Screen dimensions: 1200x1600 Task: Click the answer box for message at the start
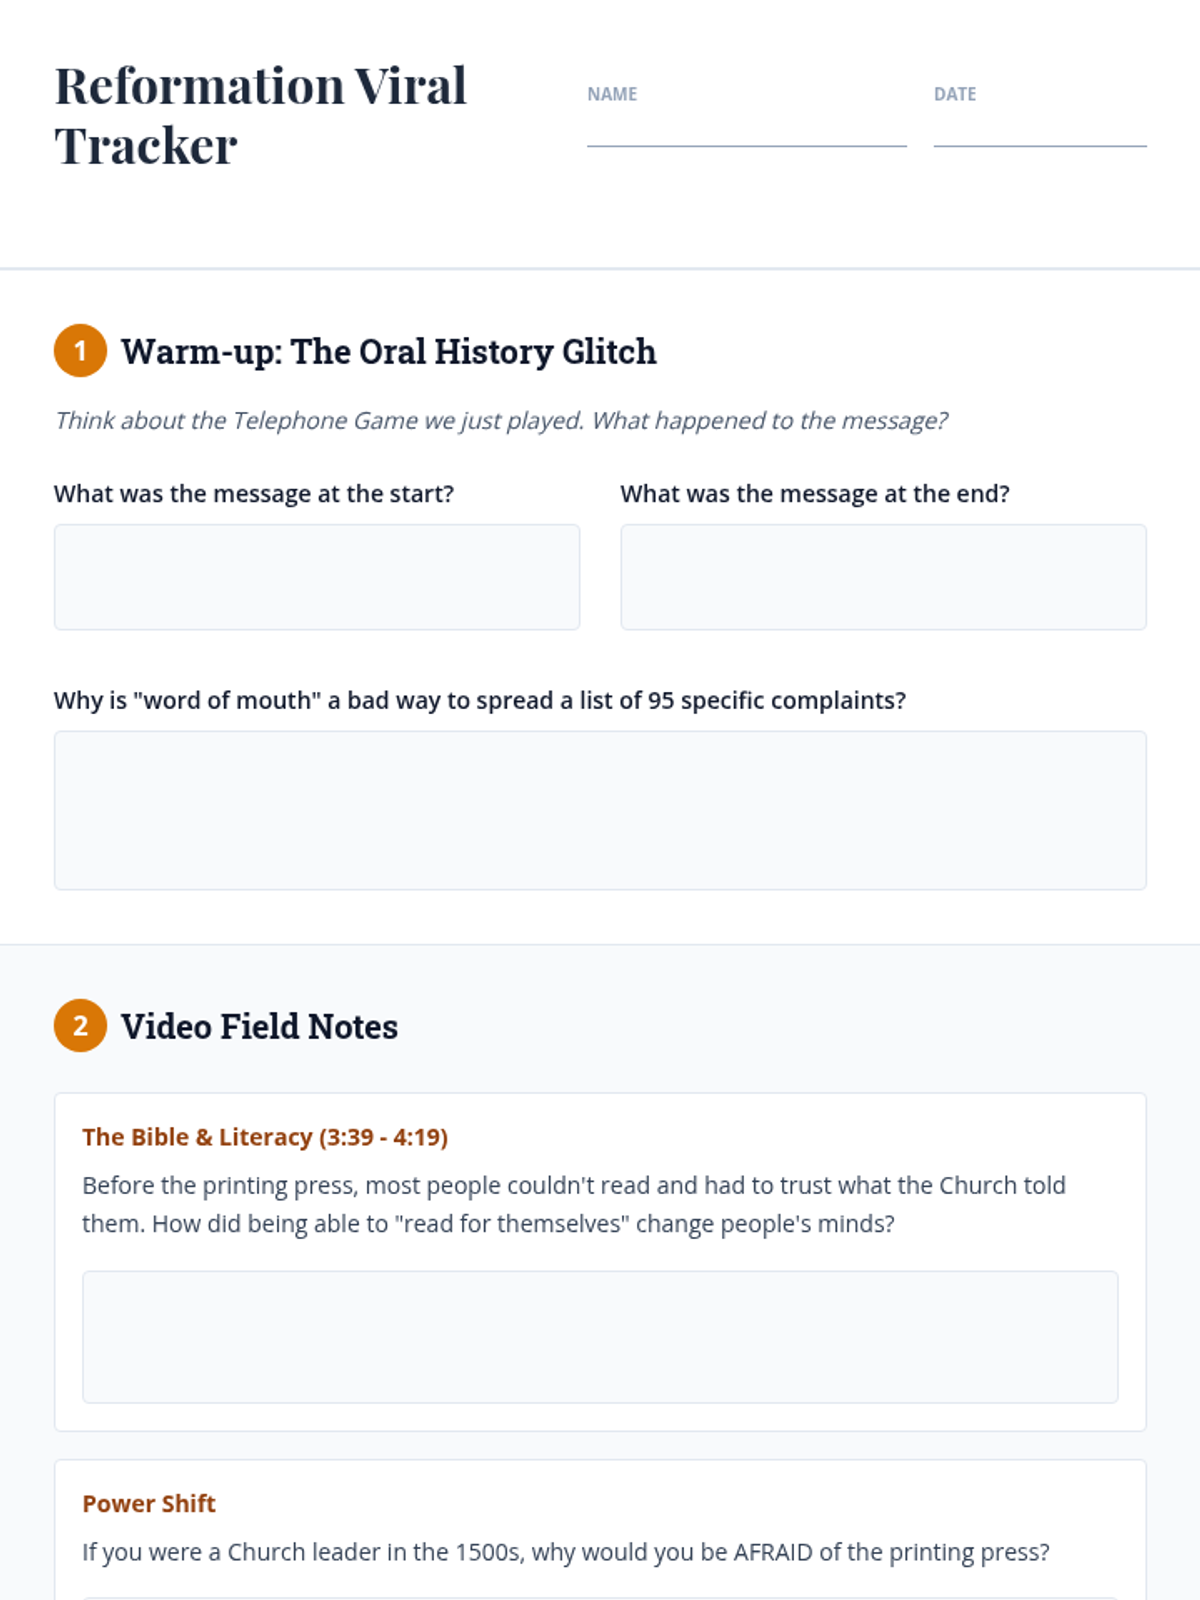tap(317, 577)
